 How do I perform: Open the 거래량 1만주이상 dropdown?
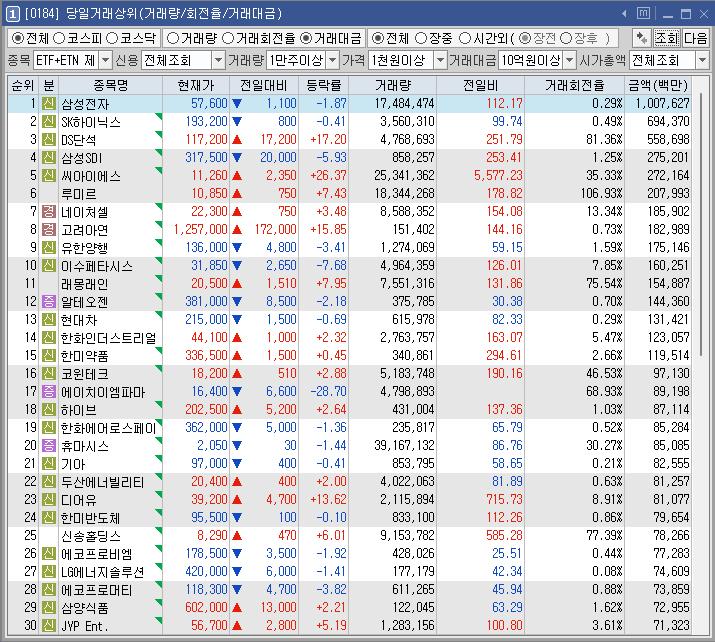click(333, 60)
